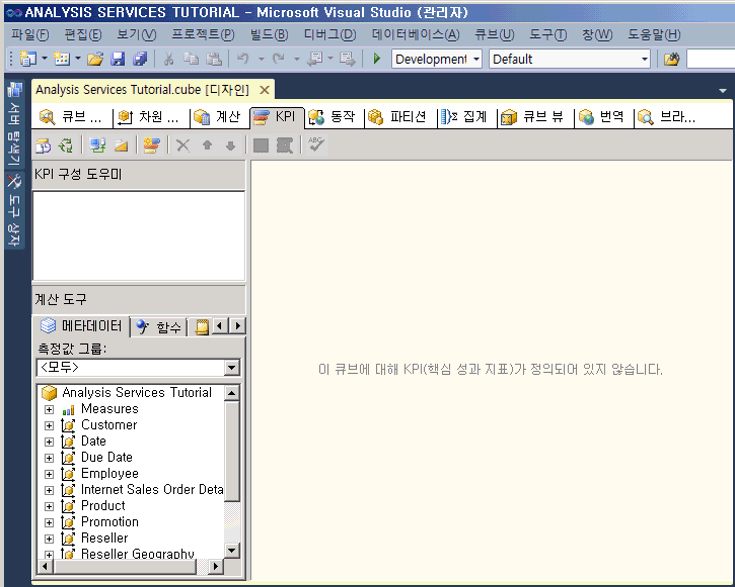Click the folder icon right of Default
The width and height of the screenshot is (735, 587).
click(671, 59)
